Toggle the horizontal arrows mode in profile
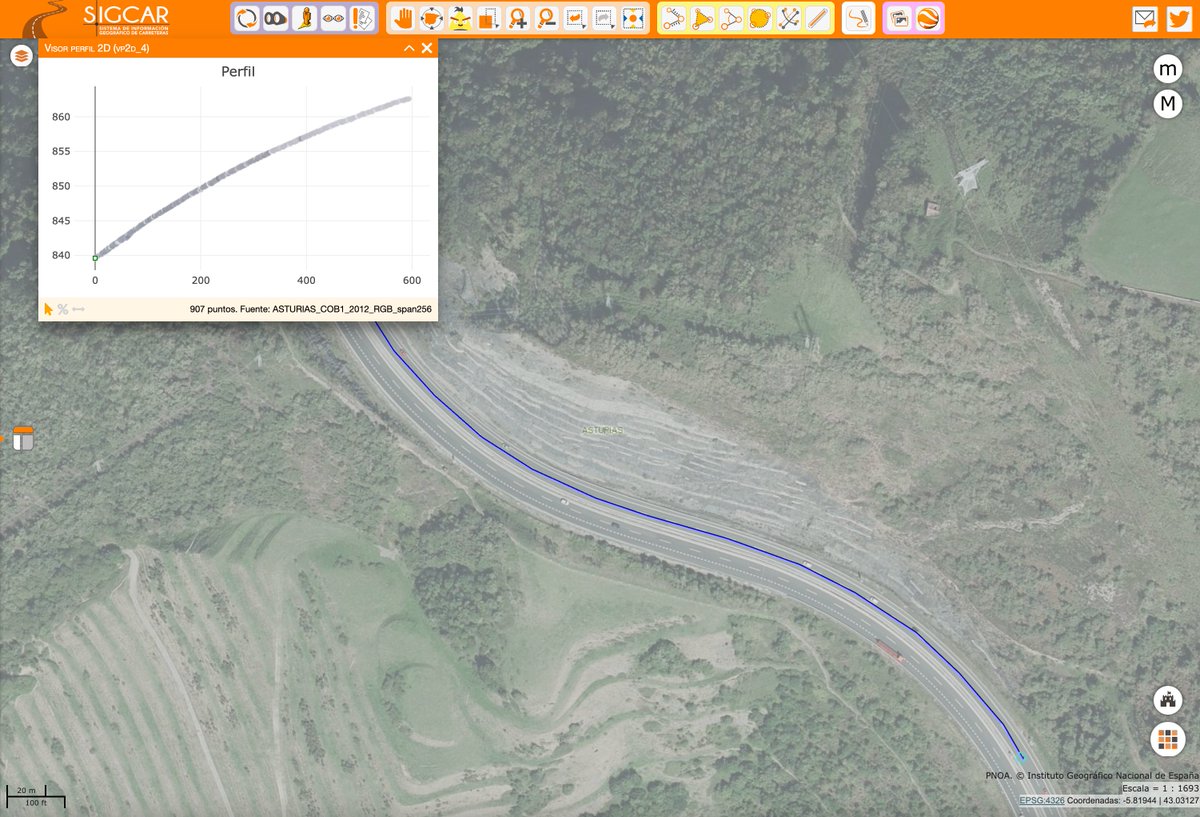The height and width of the screenshot is (817, 1200). (79, 309)
